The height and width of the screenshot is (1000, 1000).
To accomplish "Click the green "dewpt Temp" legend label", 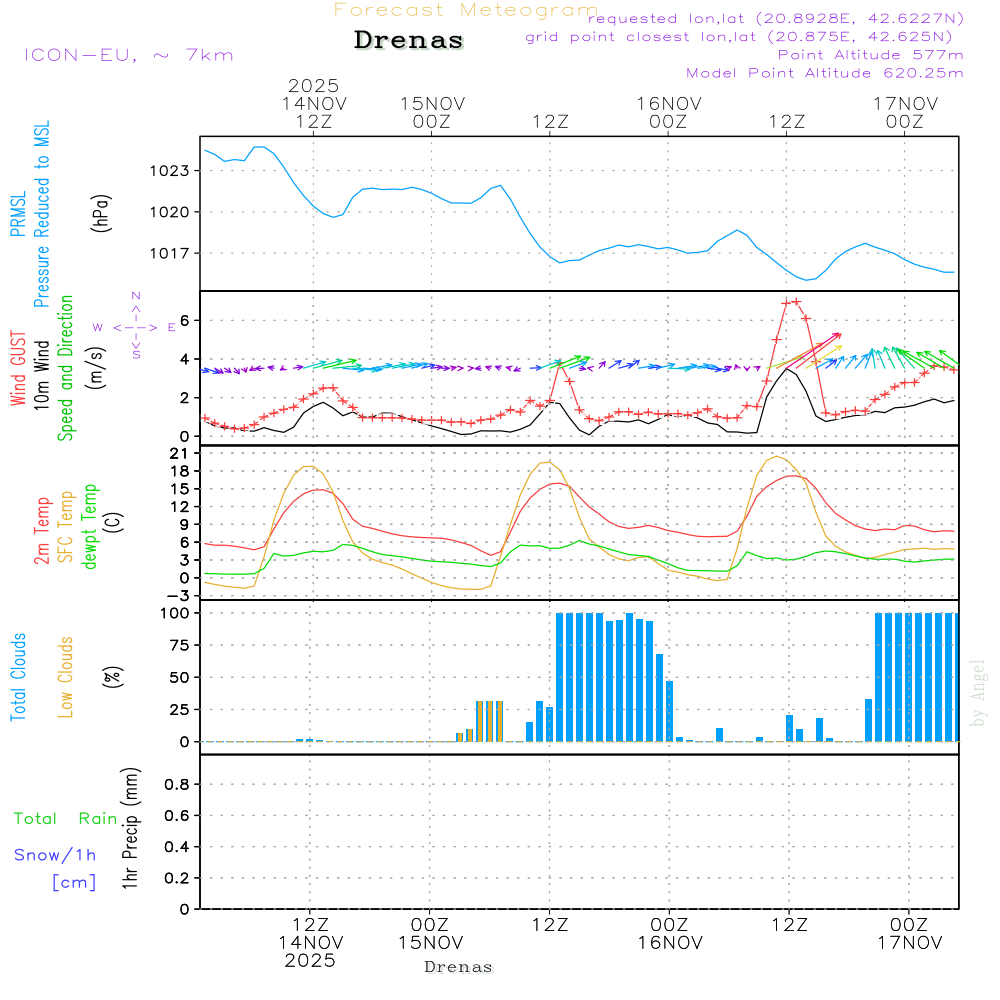I will [x=91, y=526].
